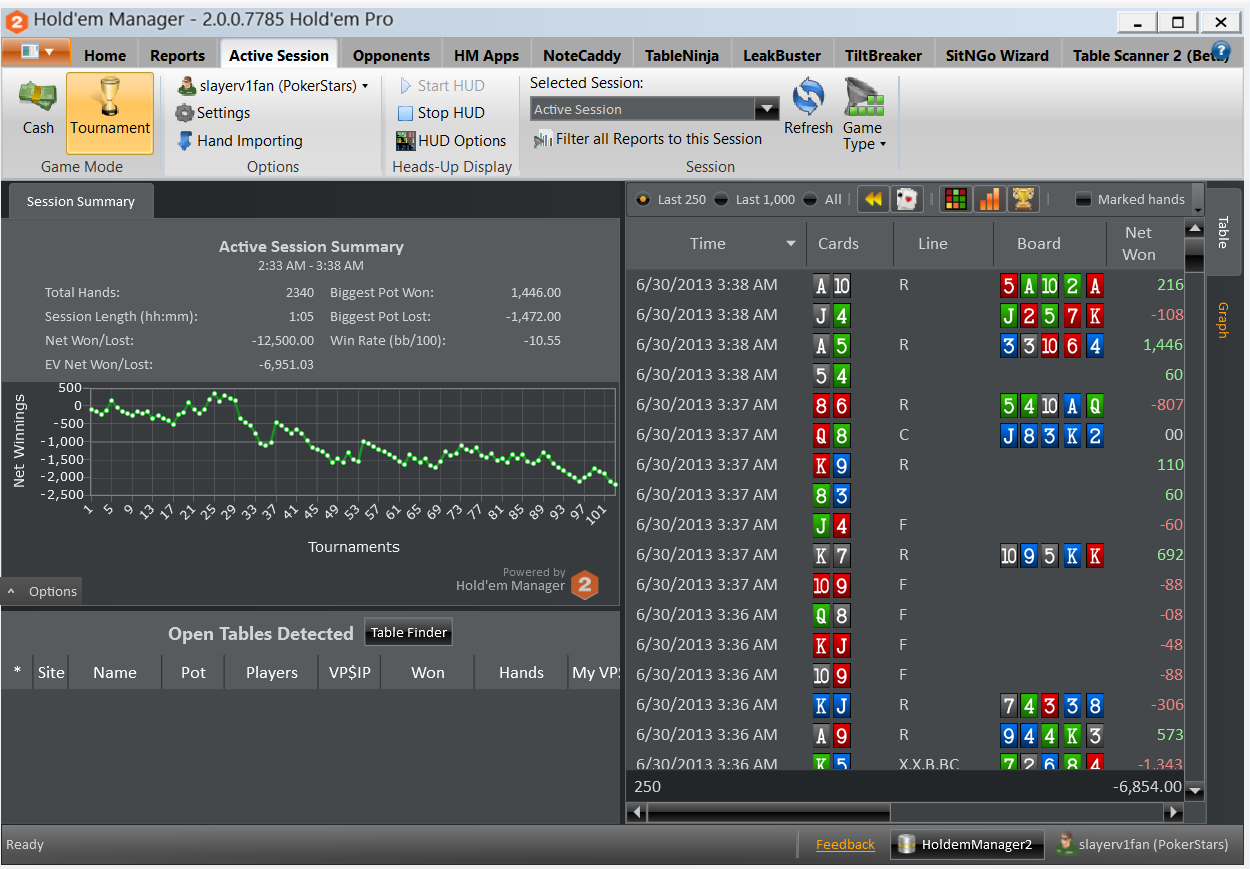Image resolution: width=1250 pixels, height=869 pixels.
Task: Select the Session Summary tab
Action: tap(80, 201)
